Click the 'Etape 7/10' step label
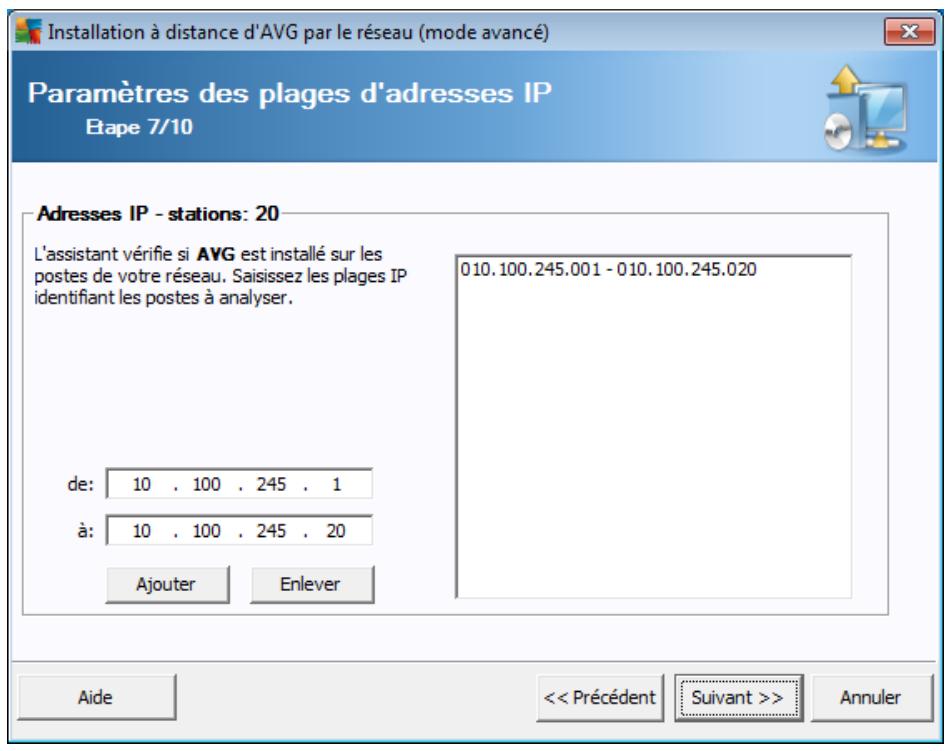The height and width of the screenshot is (751, 951). pyautogui.click(x=139, y=127)
